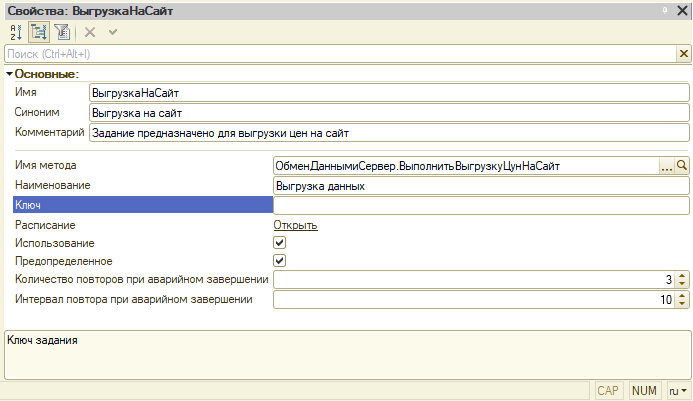Decrease Интервал повтора value with down arrow
693x401 pixels.
point(682,303)
